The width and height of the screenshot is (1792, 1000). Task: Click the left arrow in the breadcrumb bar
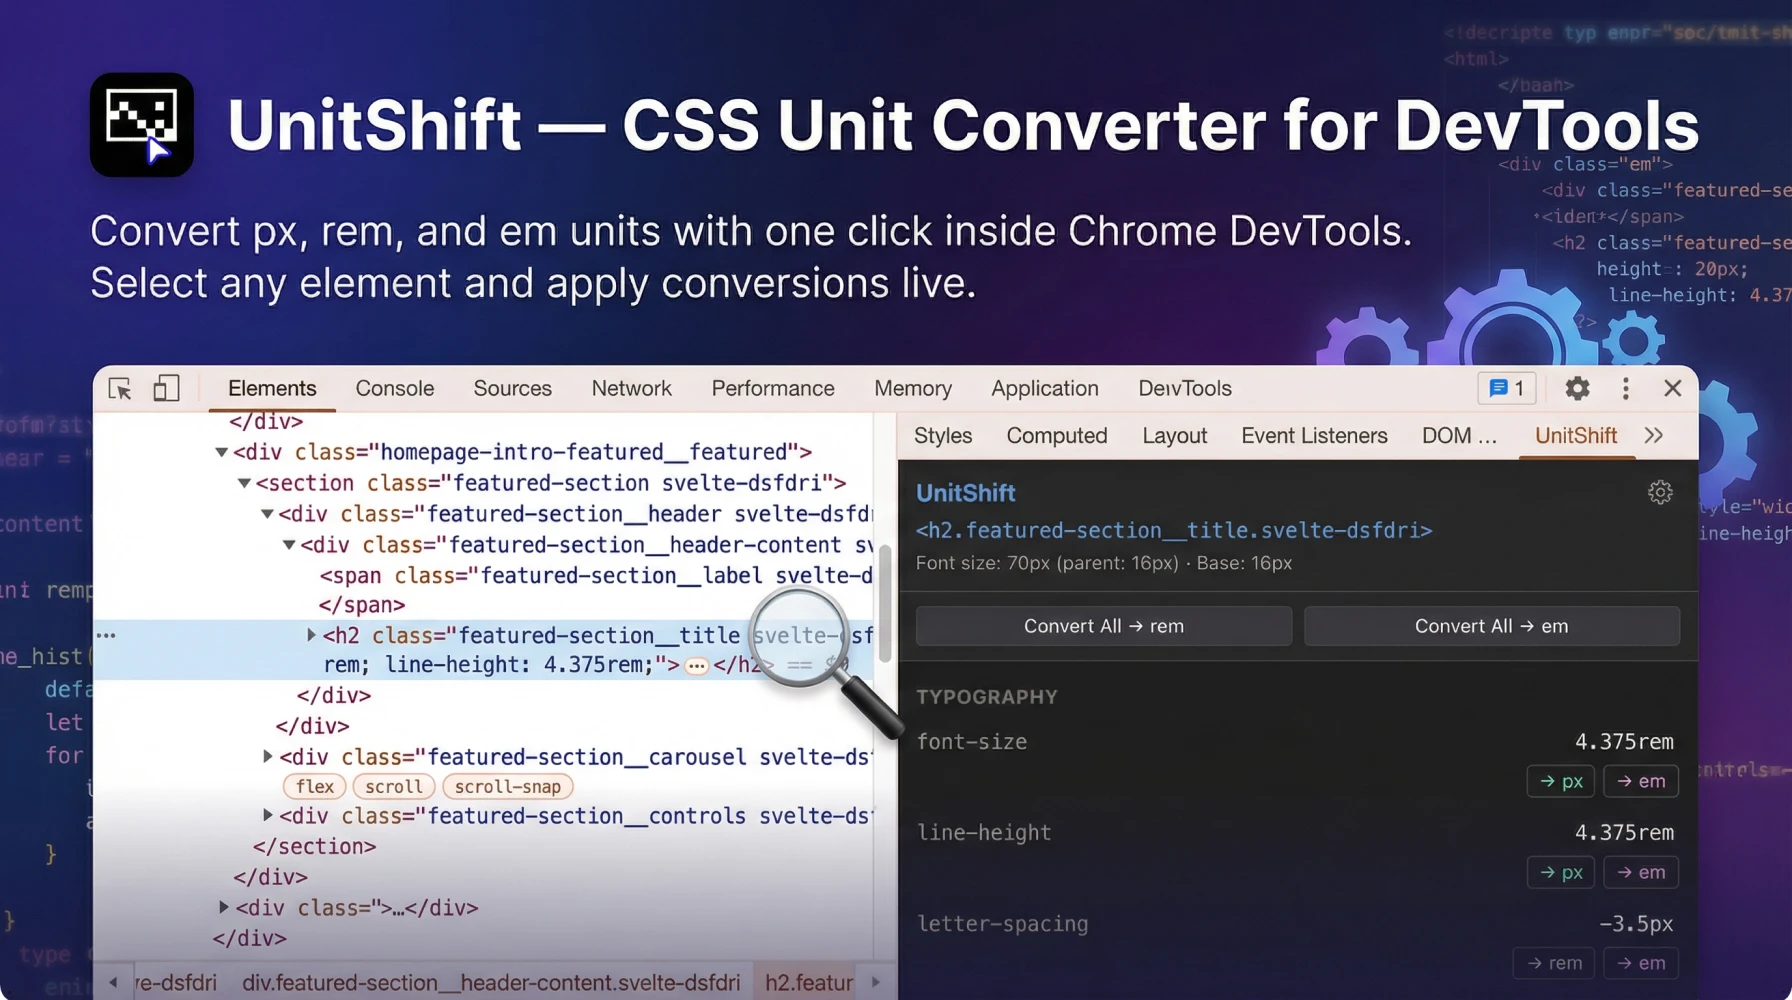click(113, 982)
